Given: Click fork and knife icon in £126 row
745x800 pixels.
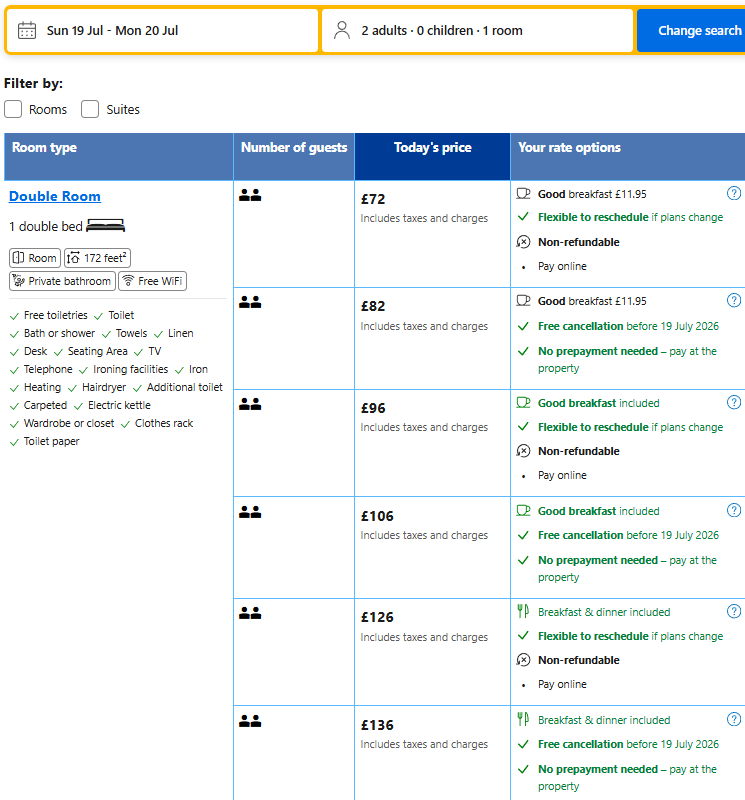Looking at the screenshot, I should tap(523, 611).
